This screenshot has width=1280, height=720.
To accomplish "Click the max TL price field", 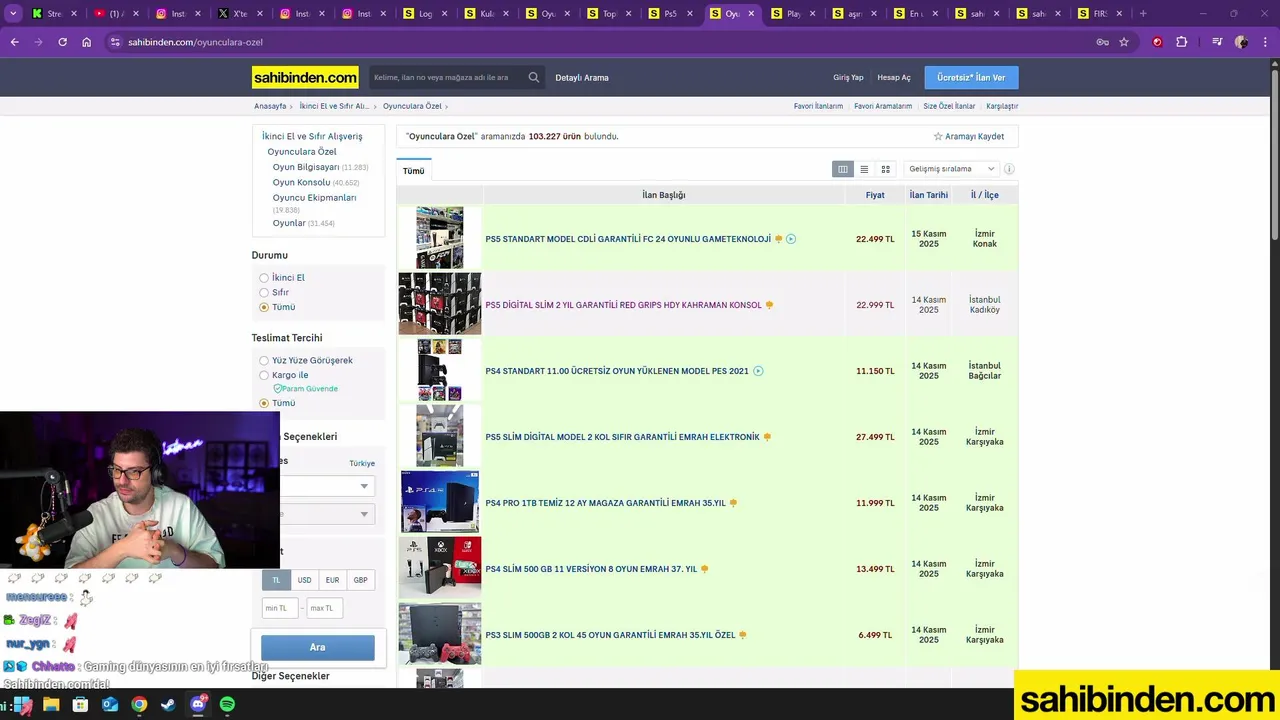I will [325, 608].
